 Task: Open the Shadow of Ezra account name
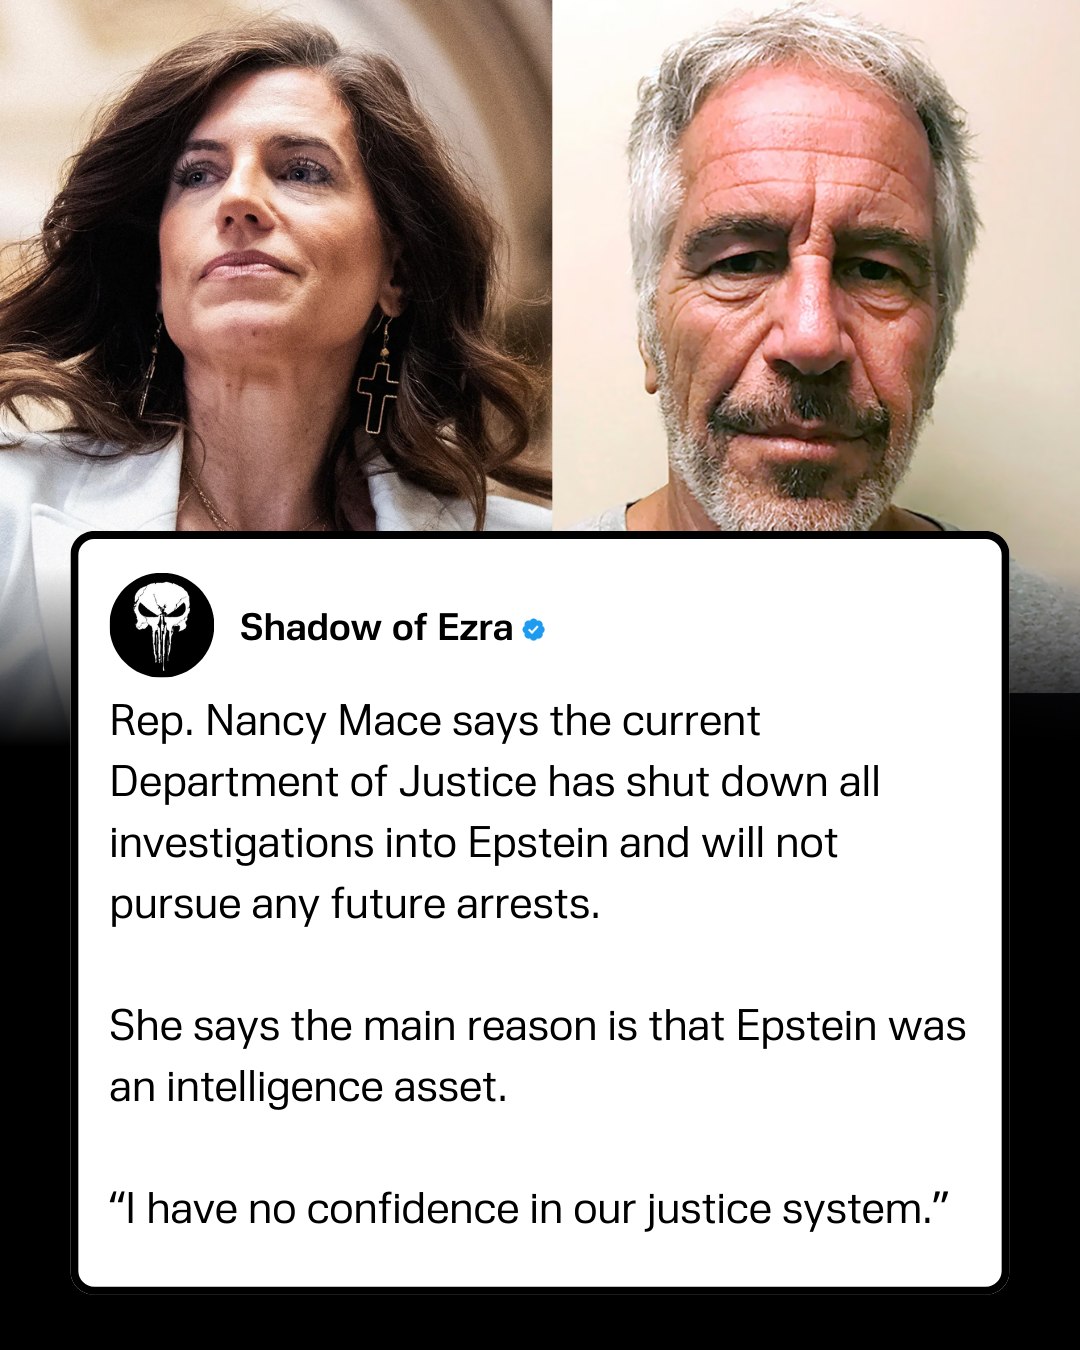376,627
